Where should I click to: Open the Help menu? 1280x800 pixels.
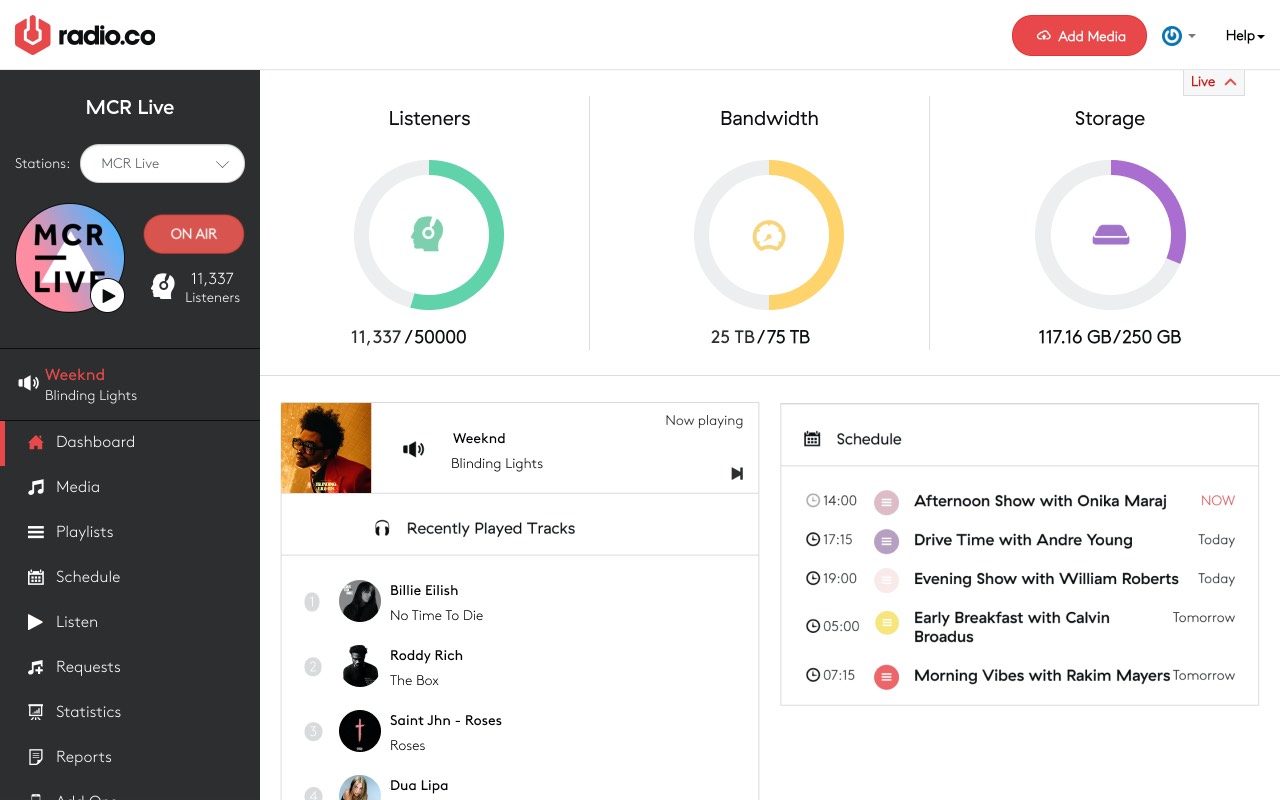coord(1245,36)
